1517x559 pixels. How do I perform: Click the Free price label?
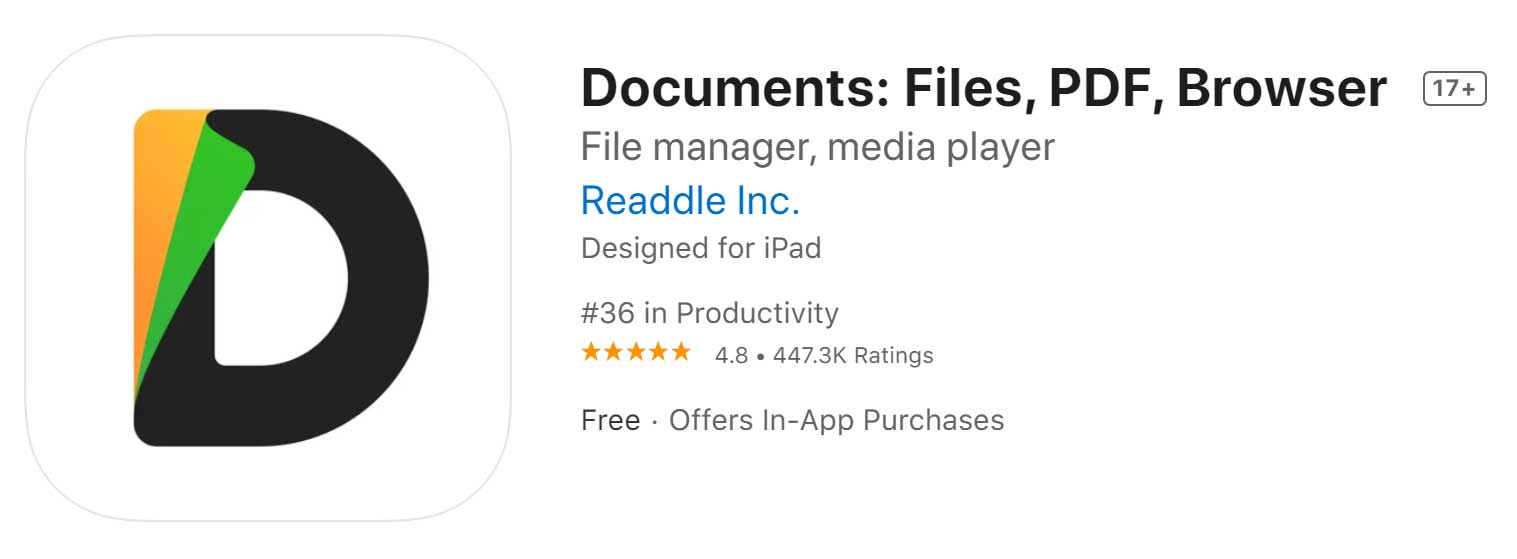coord(610,420)
